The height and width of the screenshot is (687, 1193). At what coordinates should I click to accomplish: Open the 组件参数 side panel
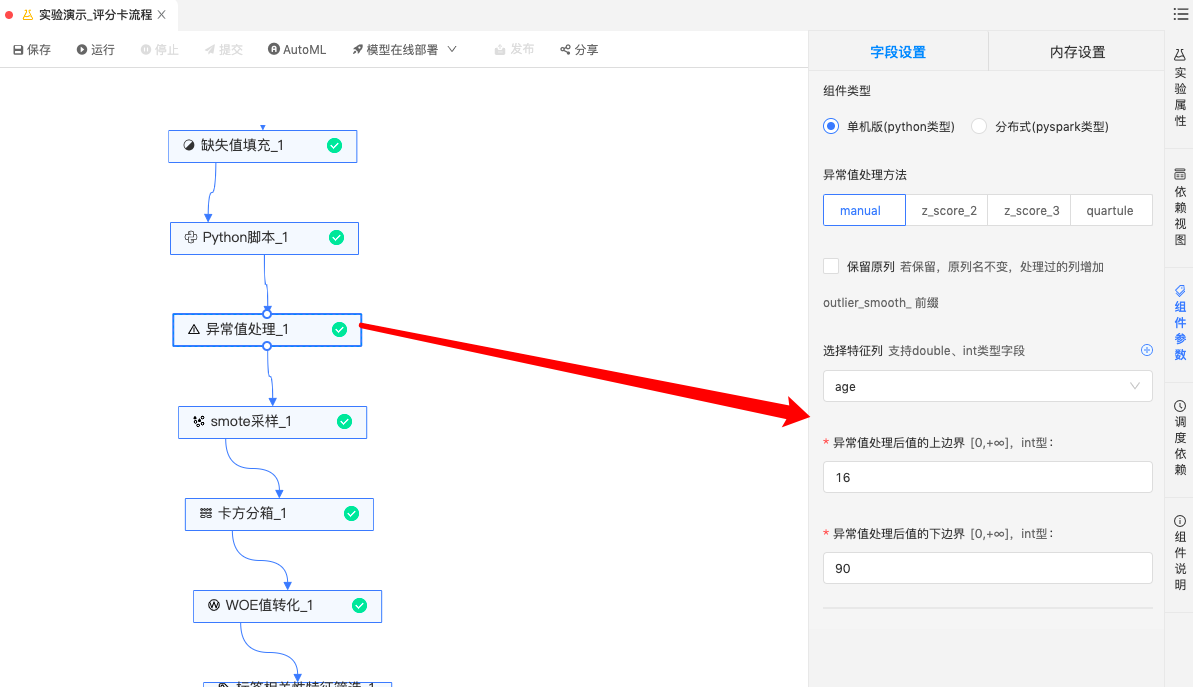click(x=1179, y=323)
